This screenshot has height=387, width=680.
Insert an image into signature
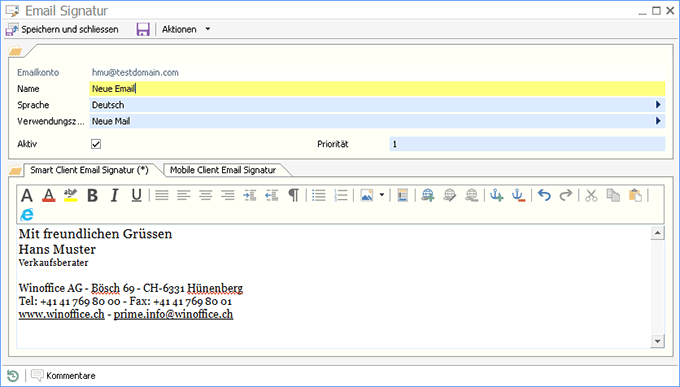[366, 196]
